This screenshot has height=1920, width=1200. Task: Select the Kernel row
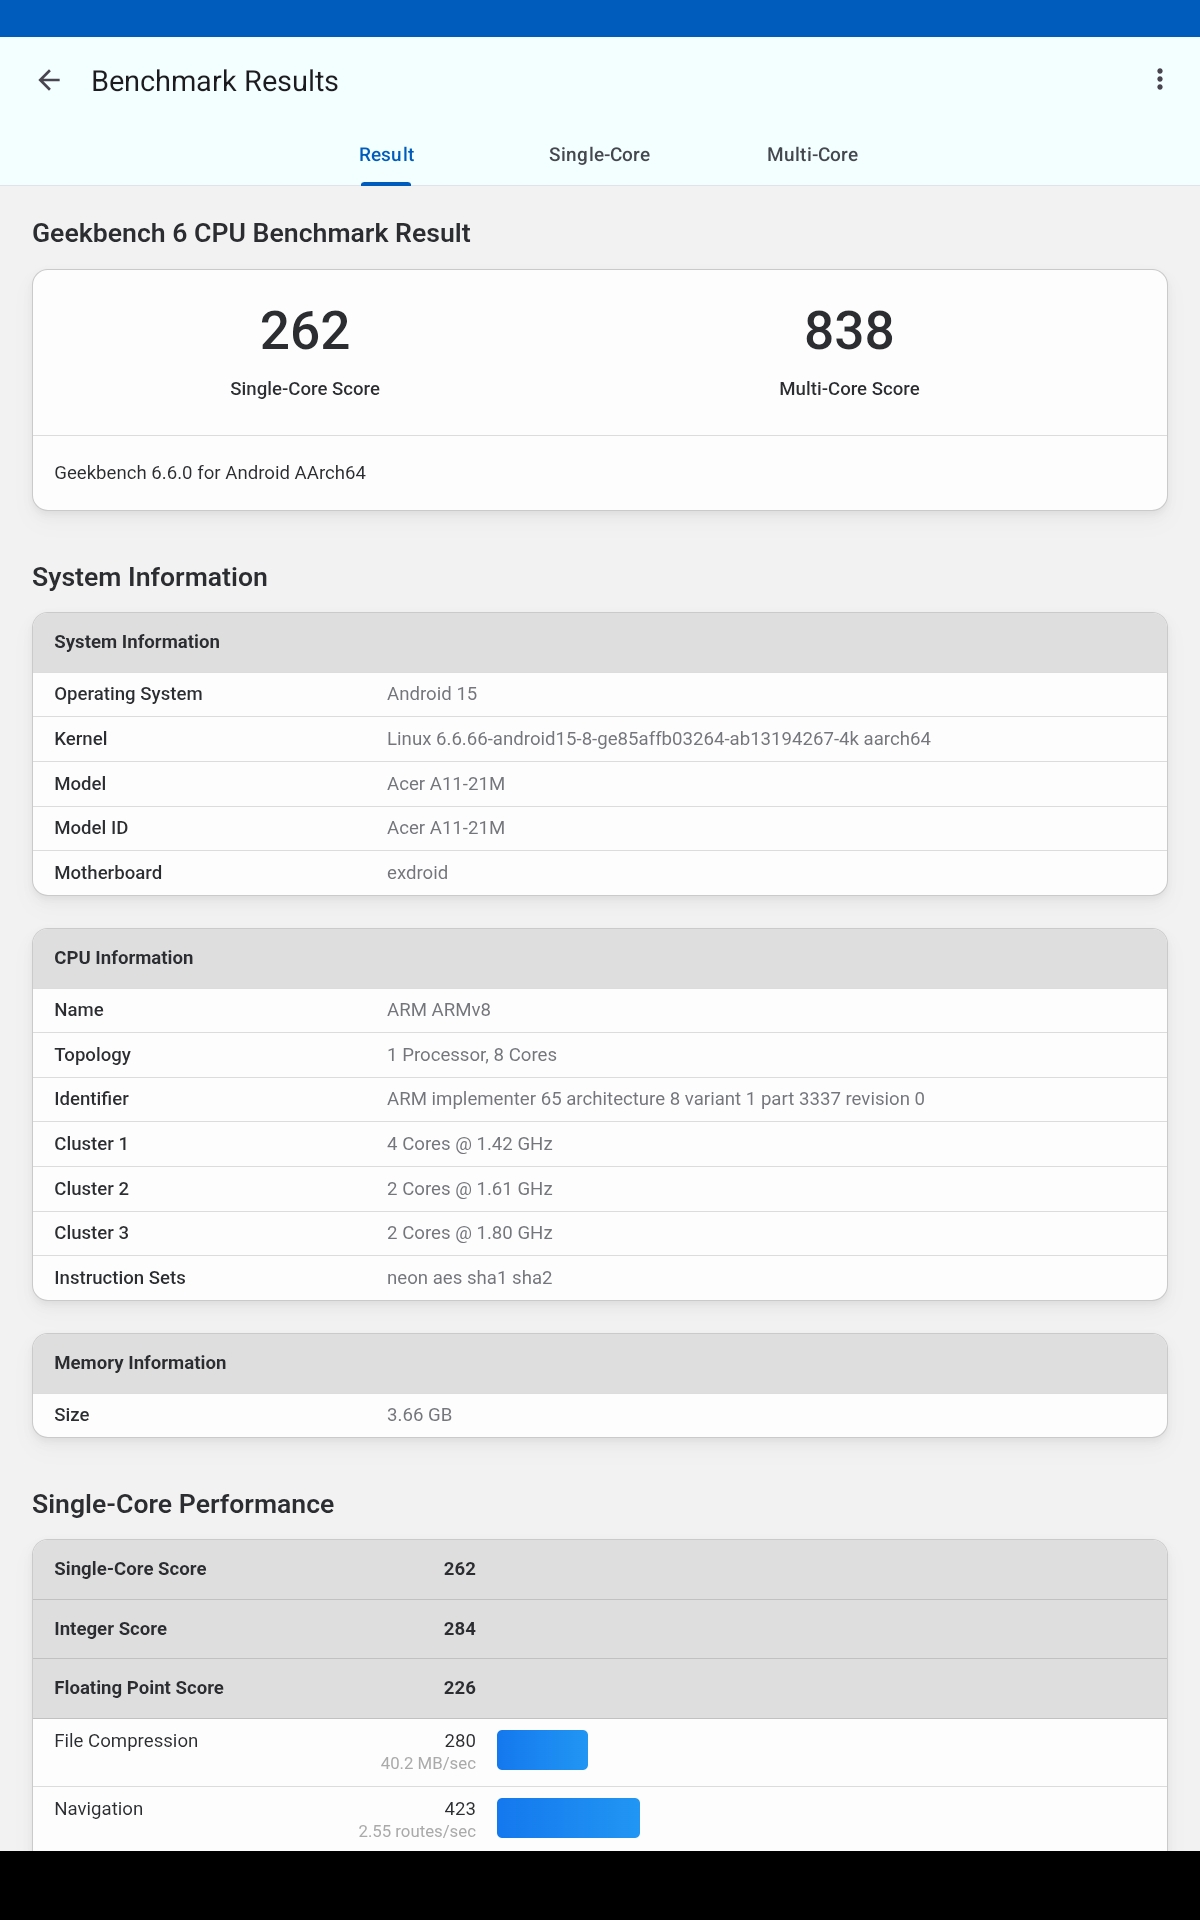tap(600, 739)
